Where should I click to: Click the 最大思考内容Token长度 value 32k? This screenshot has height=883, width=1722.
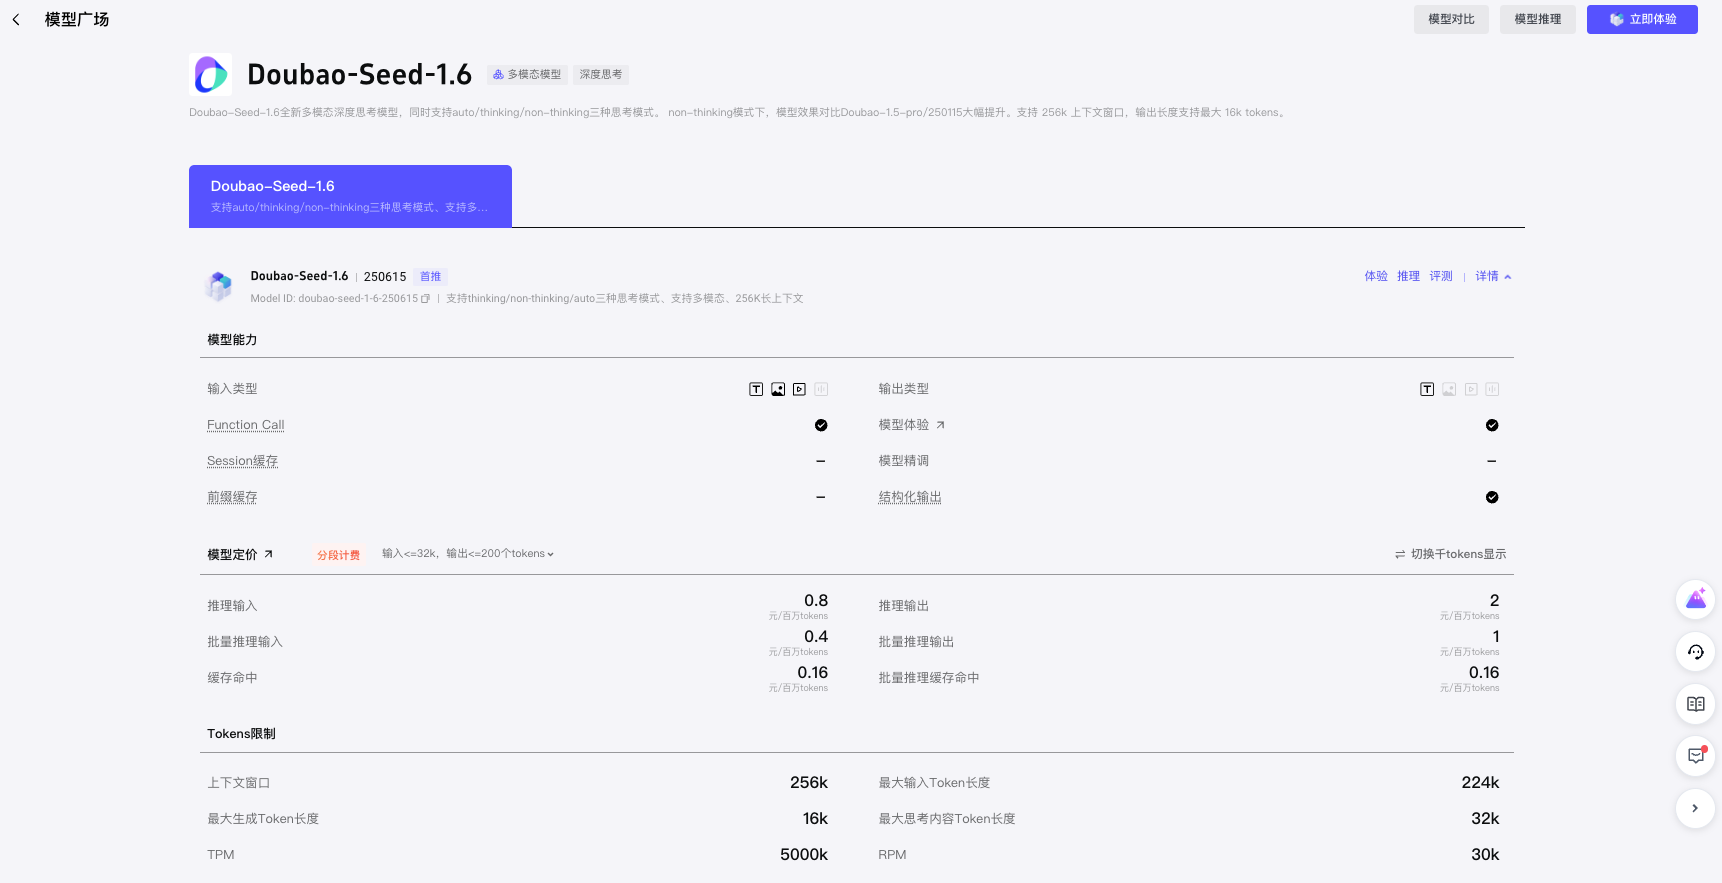coord(1485,819)
